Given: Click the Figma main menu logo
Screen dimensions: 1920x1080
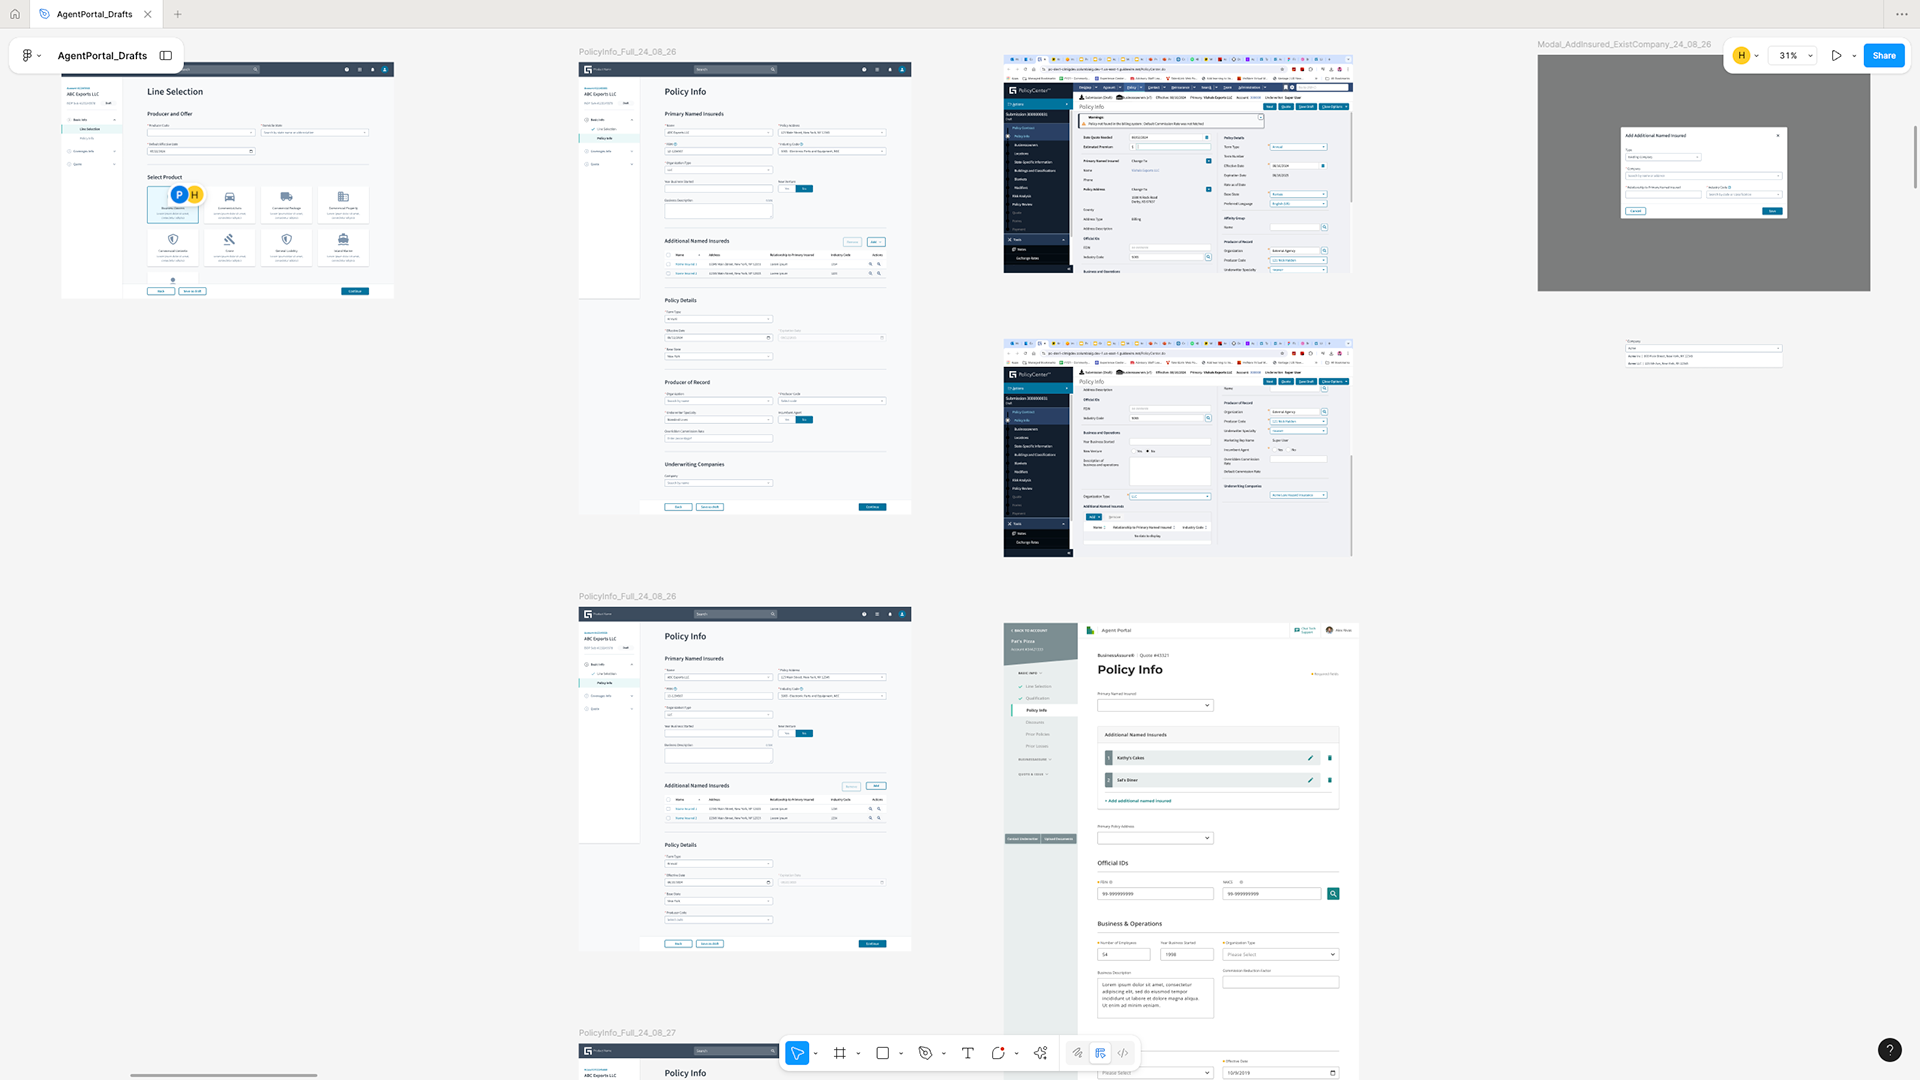Looking at the screenshot, I should [27, 56].
